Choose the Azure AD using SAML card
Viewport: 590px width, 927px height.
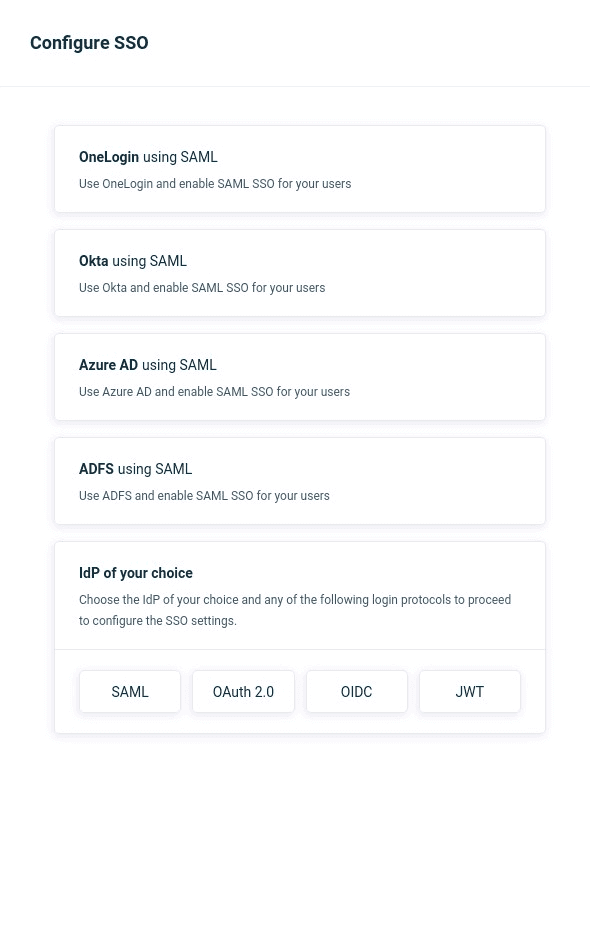[300, 377]
